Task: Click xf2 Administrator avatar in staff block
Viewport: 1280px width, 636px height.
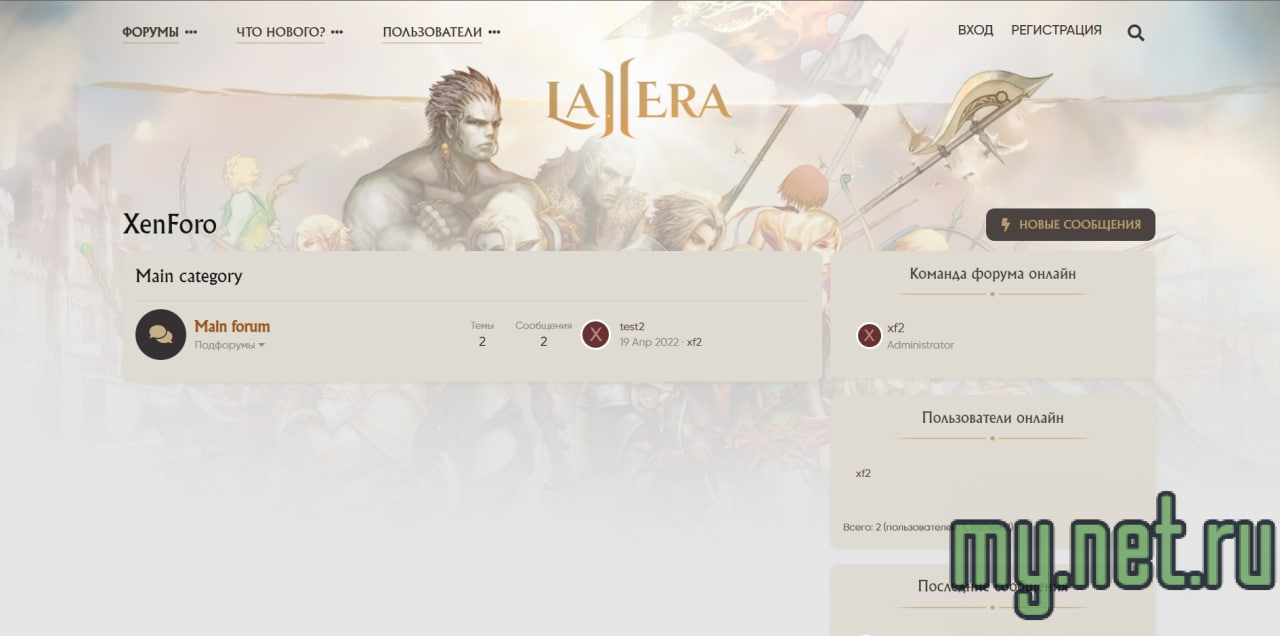Action: [x=869, y=335]
